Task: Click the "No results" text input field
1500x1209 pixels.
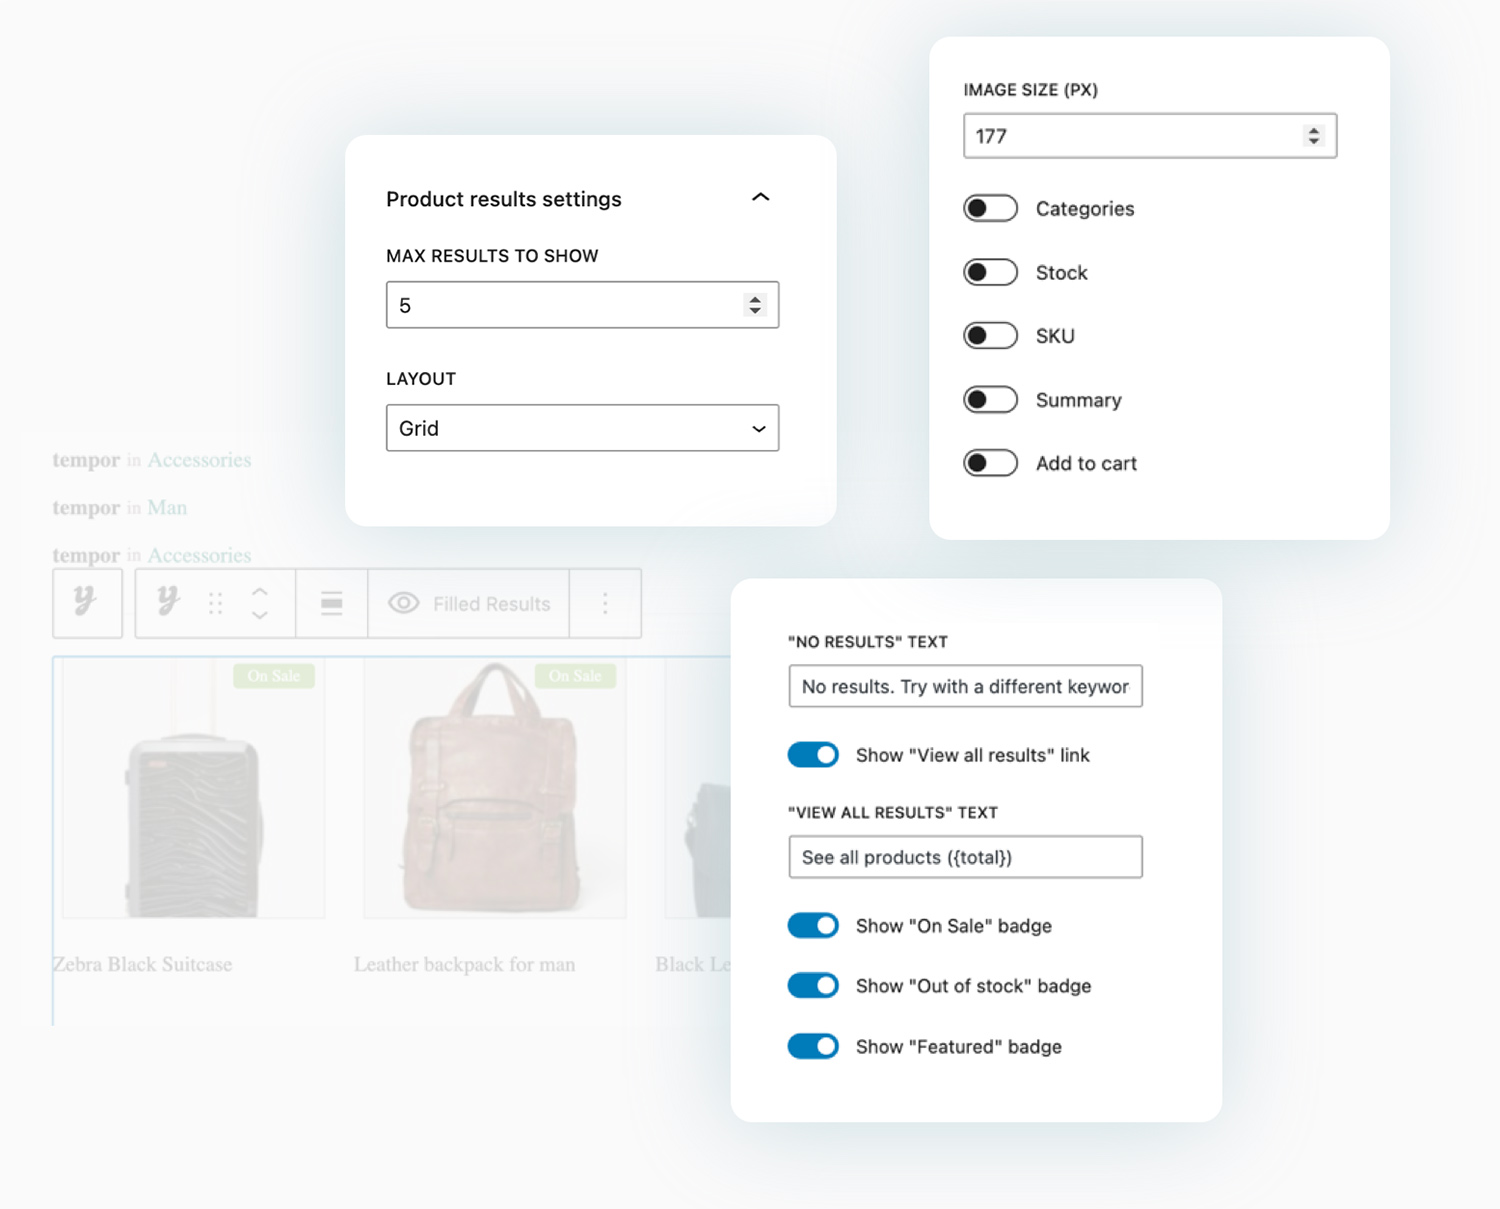Action: (x=965, y=687)
